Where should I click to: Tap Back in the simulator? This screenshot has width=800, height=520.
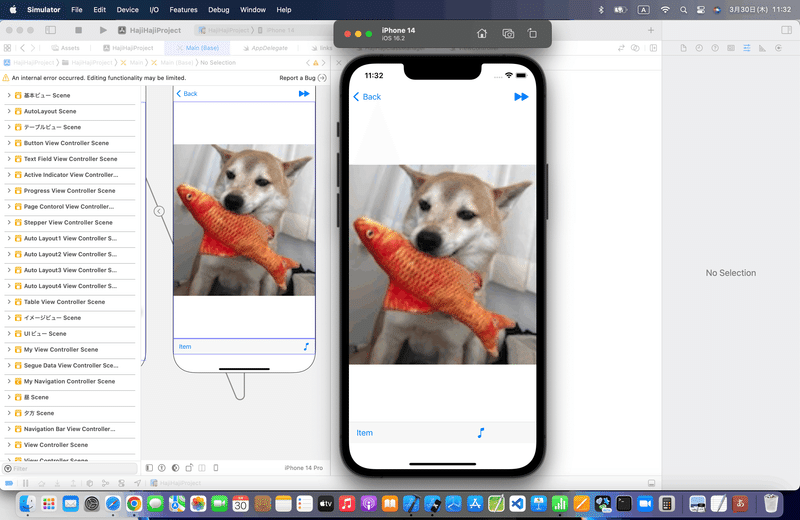(x=367, y=97)
